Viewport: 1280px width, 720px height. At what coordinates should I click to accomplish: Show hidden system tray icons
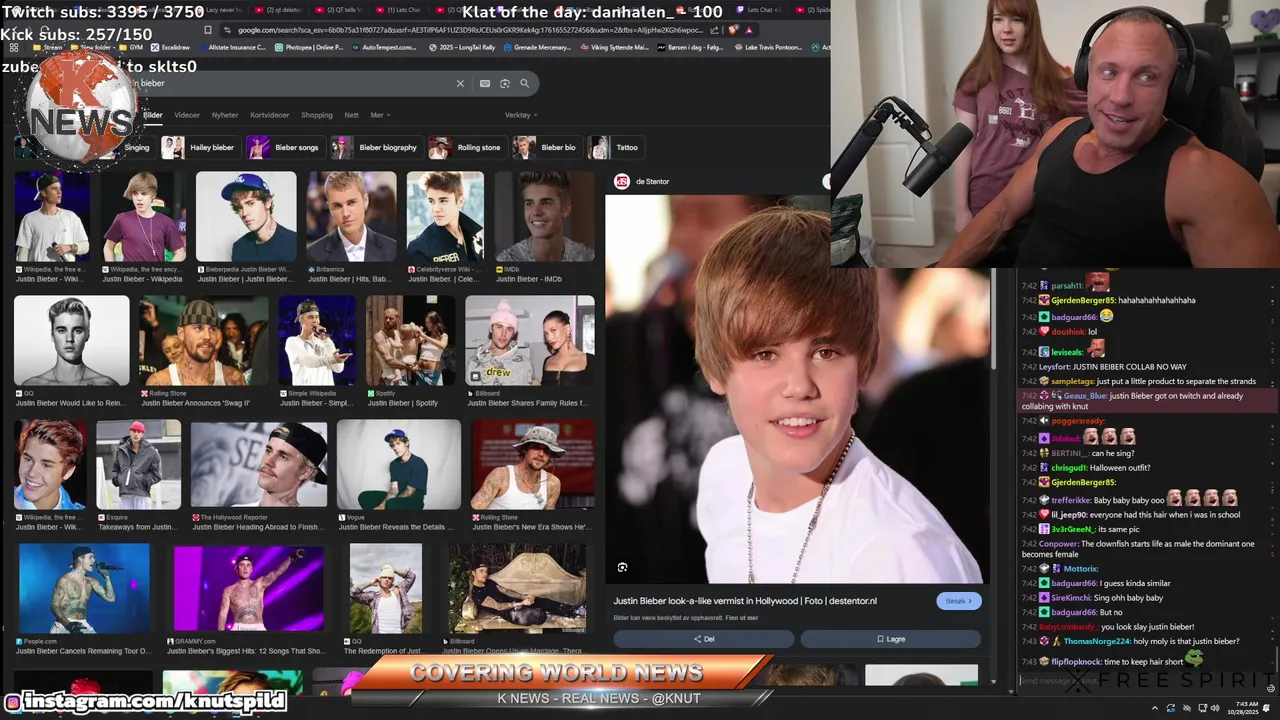click(x=1154, y=708)
